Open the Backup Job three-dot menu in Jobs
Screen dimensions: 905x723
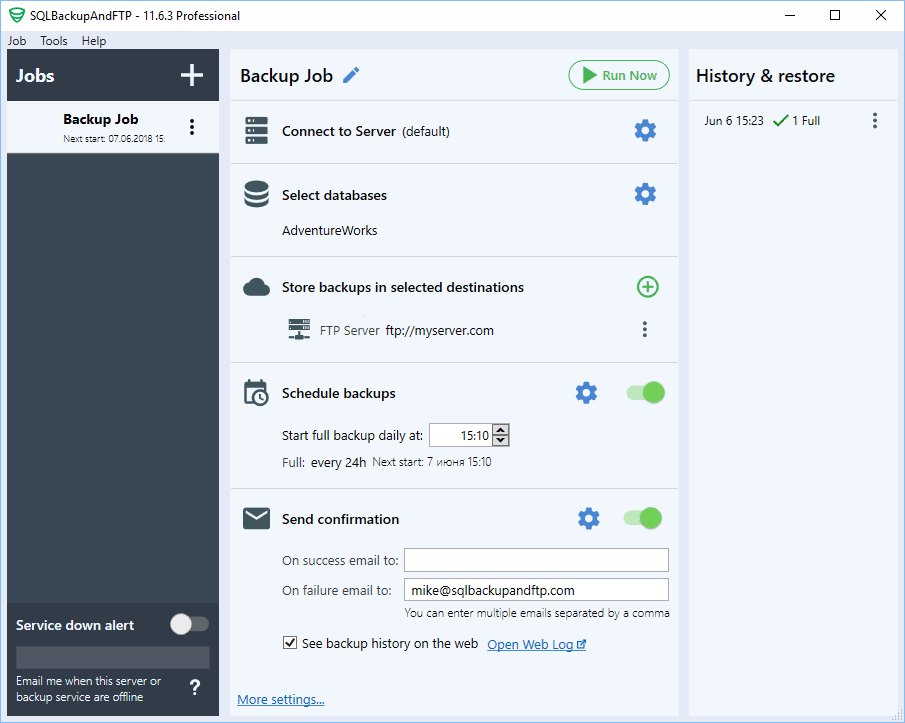192,127
